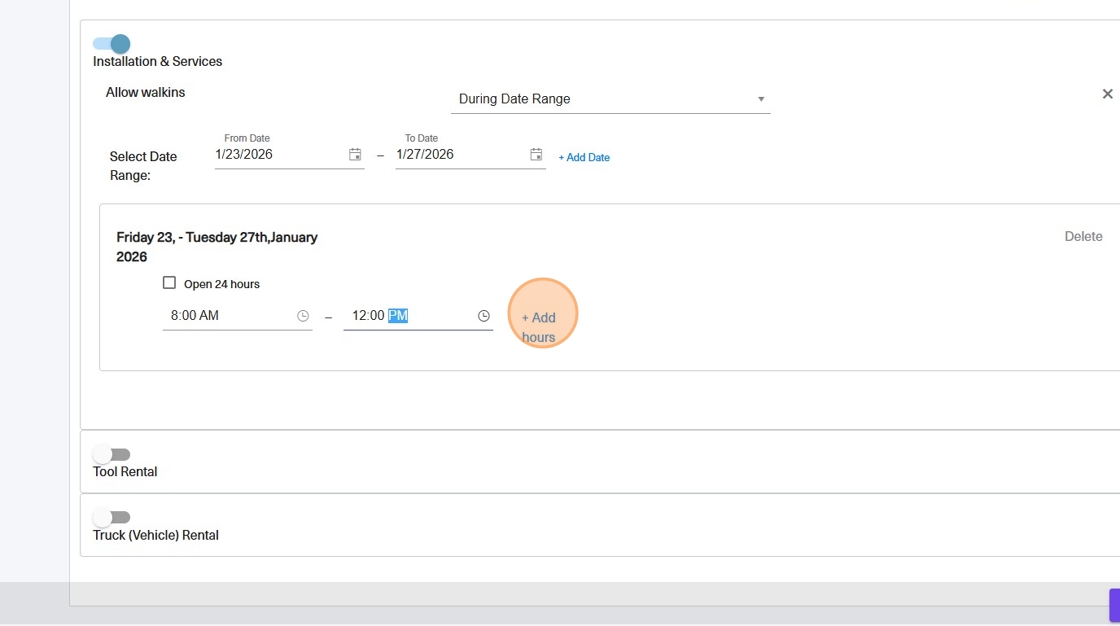Click the Friday 23 – Tuesday 27th heading
The height and width of the screenshot is (626, 1120).
pos(217,247)
